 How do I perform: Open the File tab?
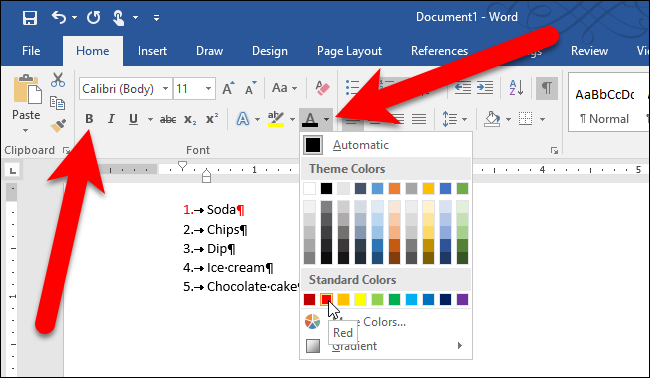click(31, 51)
